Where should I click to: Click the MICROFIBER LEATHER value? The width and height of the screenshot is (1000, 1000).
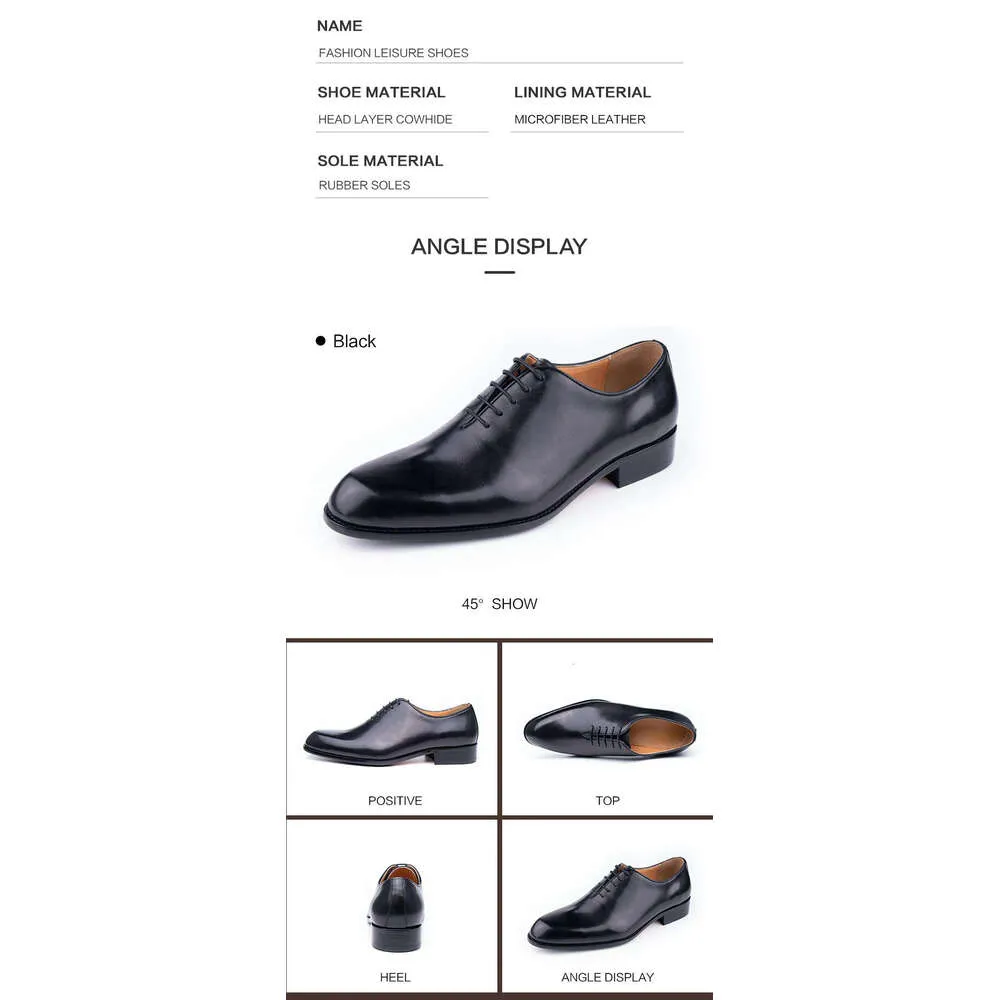[x=580, y=119]
